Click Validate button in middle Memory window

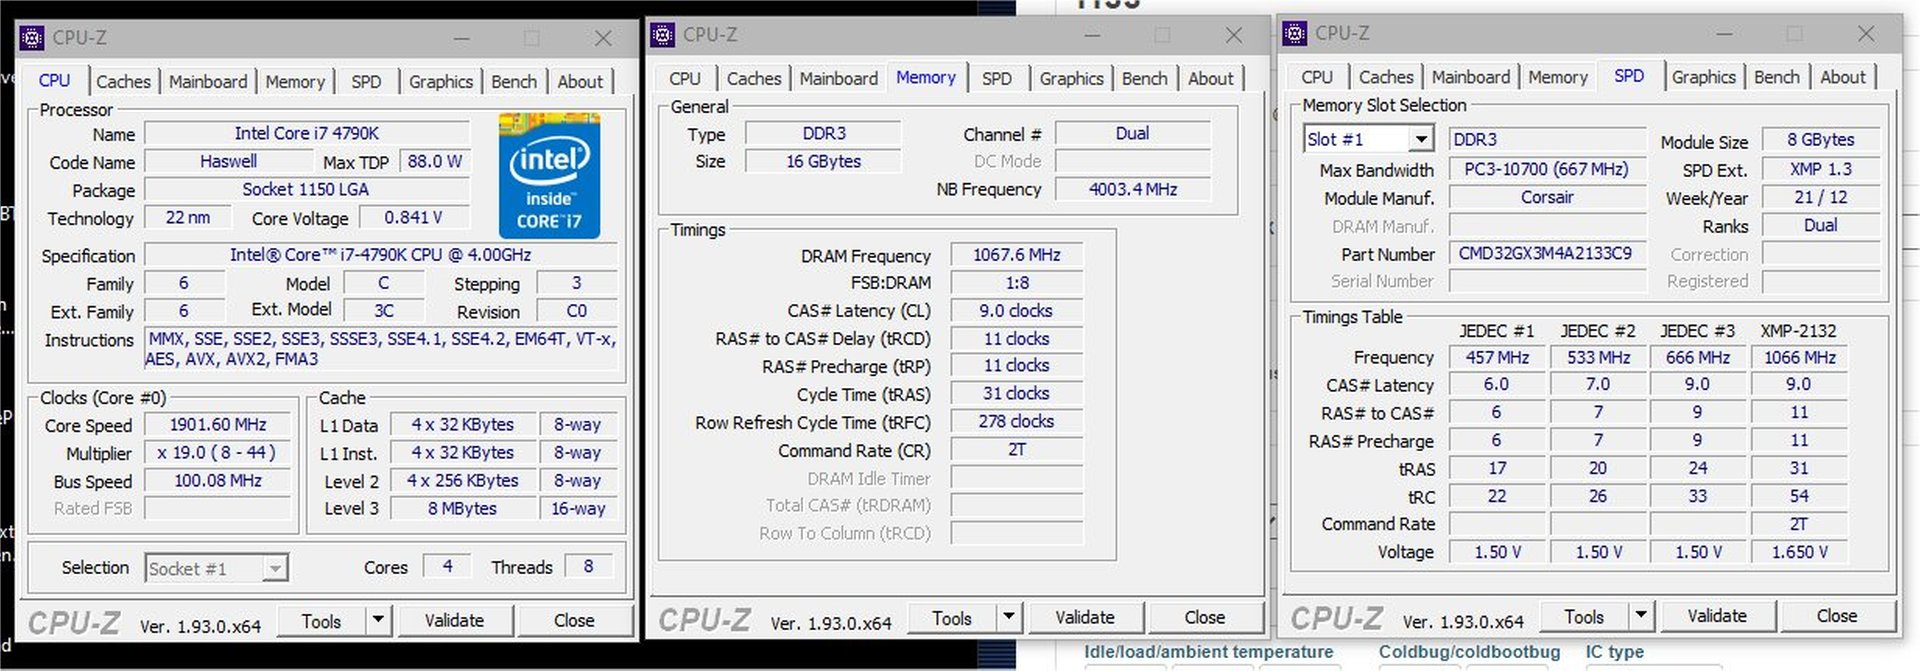click(1085, 618)
